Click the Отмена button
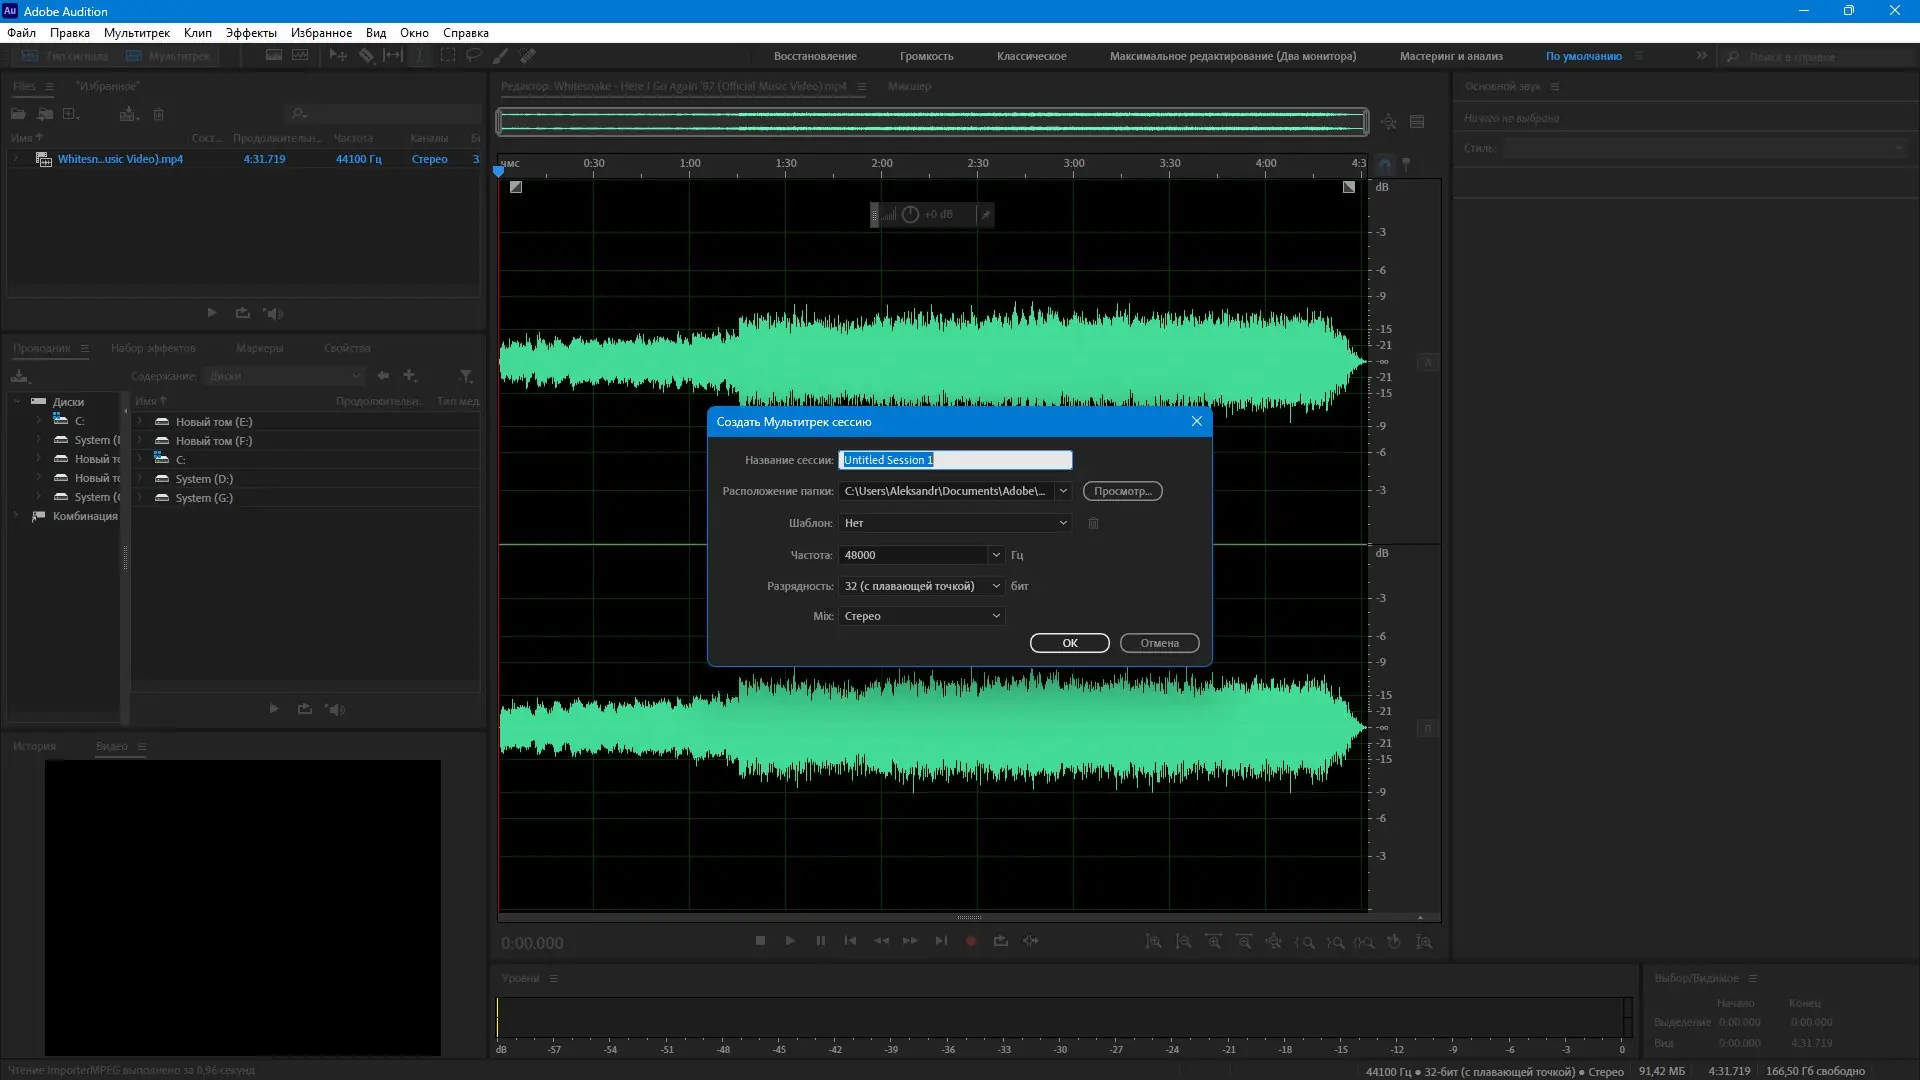The width and height of the screenshot is (1920, 1080). pos(1159,643)
